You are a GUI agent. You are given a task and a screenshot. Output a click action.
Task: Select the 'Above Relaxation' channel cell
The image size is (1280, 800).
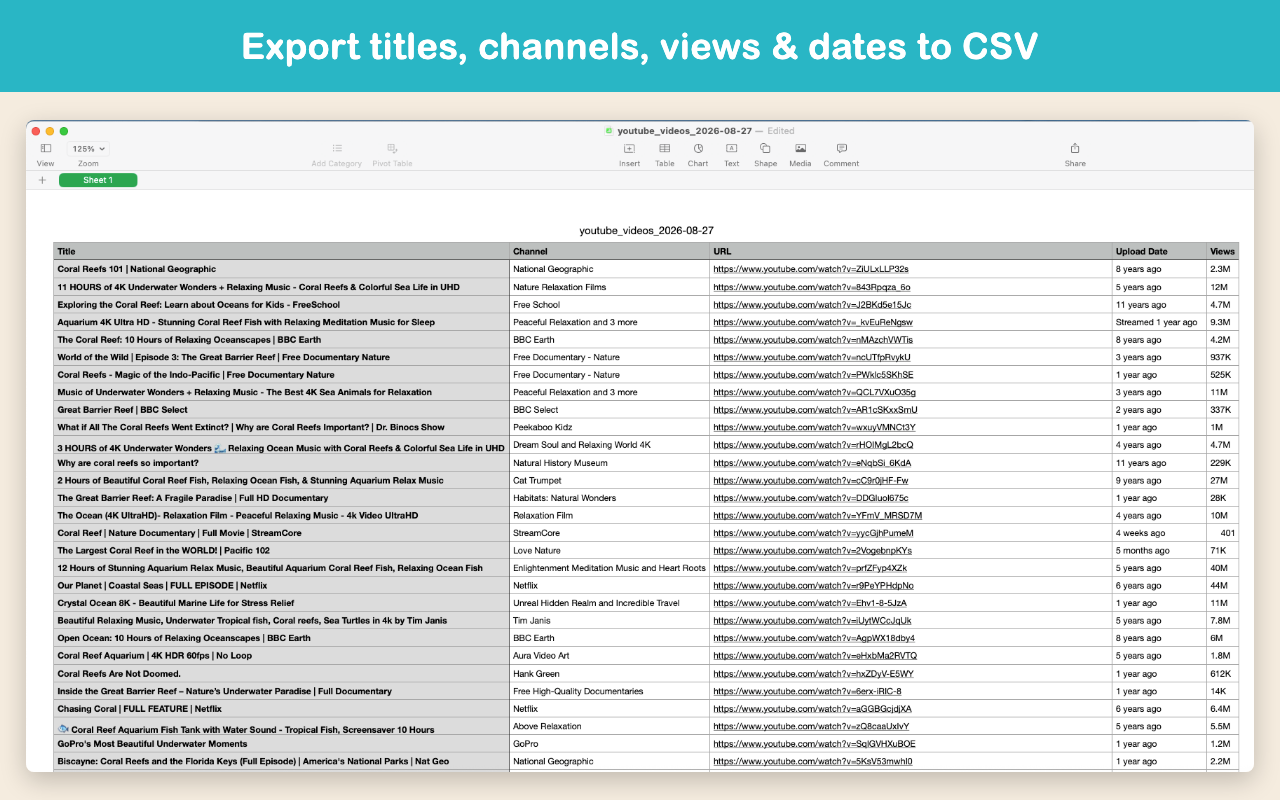(609, 727)
